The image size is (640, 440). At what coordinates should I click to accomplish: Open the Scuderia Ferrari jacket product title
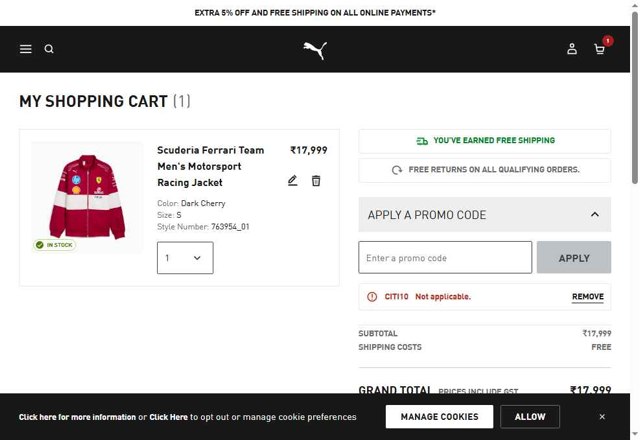coord(211,166)
